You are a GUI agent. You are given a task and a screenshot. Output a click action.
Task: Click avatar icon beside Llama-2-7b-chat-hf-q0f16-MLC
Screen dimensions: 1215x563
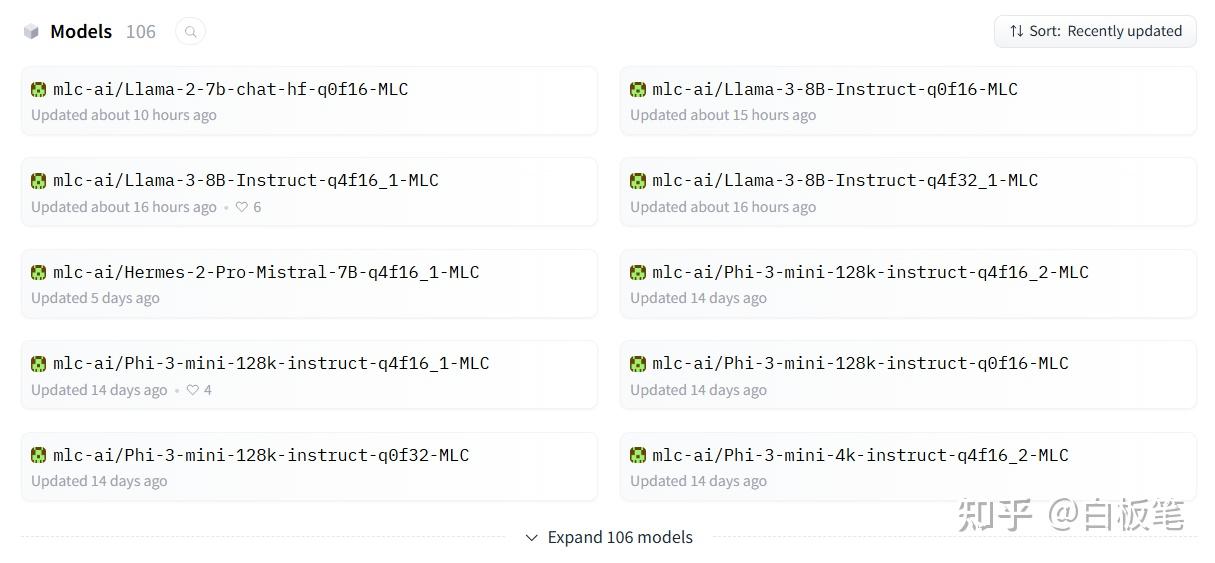coord(39,89)
